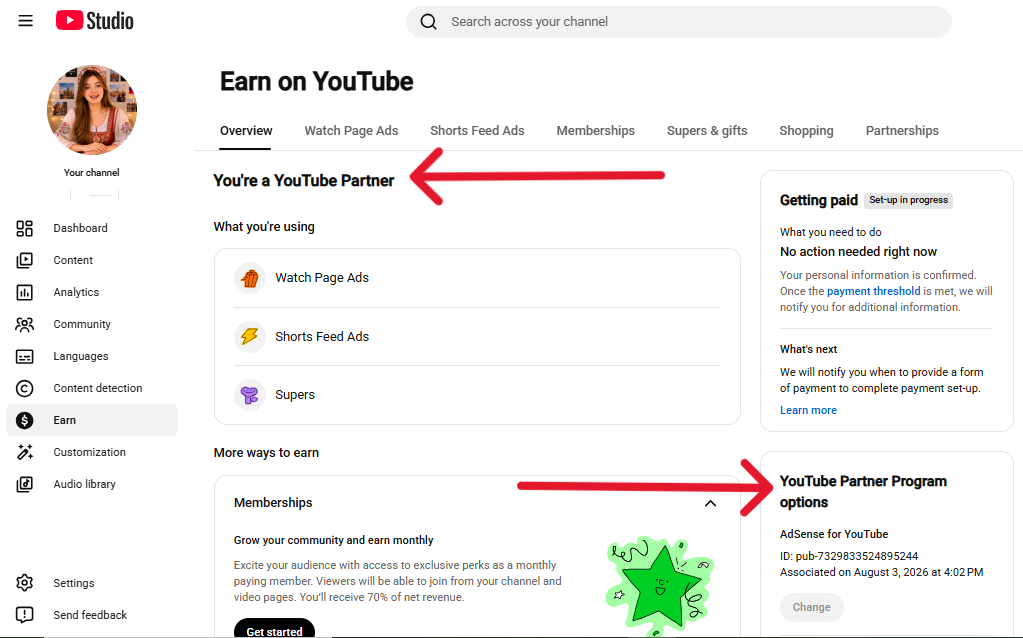Select the Community people icon
The height and width of the screenshot is (638, 1023).
click(x=25, y=324)
